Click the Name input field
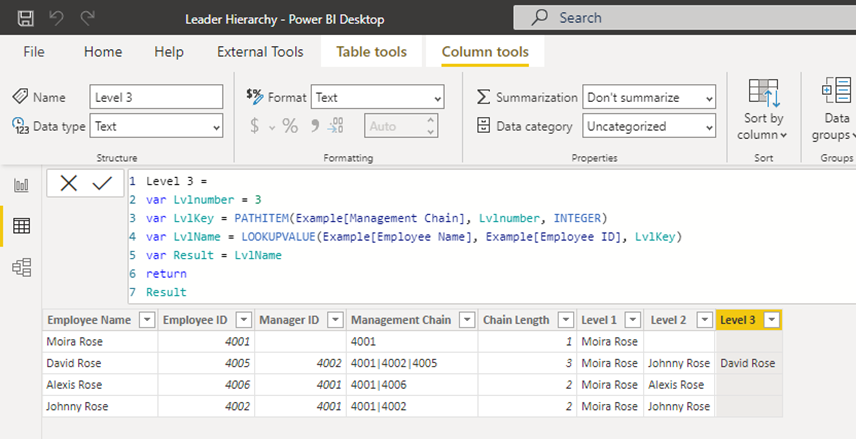The height and width of the screenshot is (439, 856). (x=156, y=97)
